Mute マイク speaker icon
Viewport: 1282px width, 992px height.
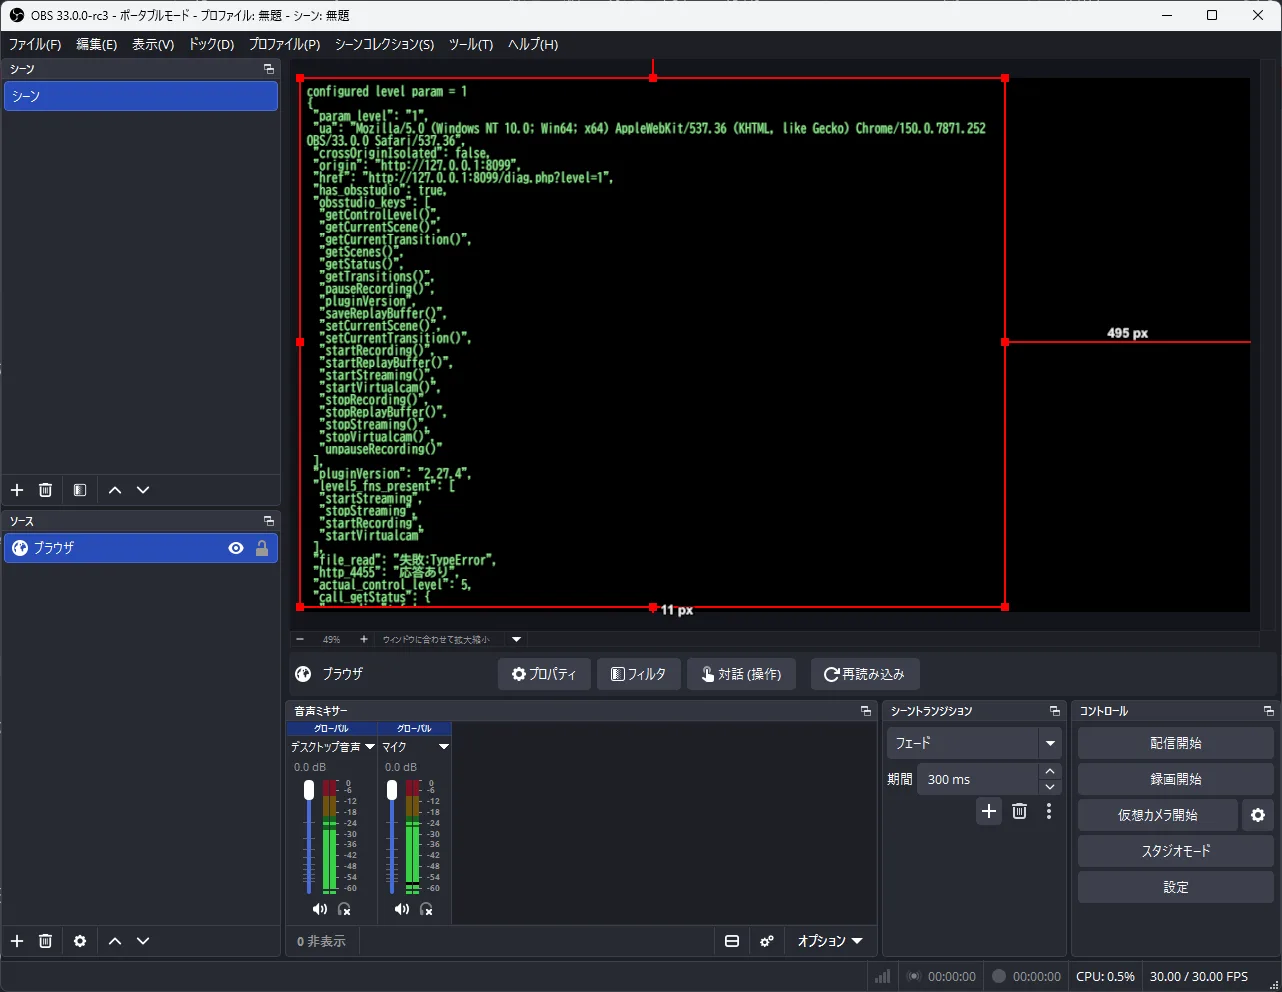(401, 909)
